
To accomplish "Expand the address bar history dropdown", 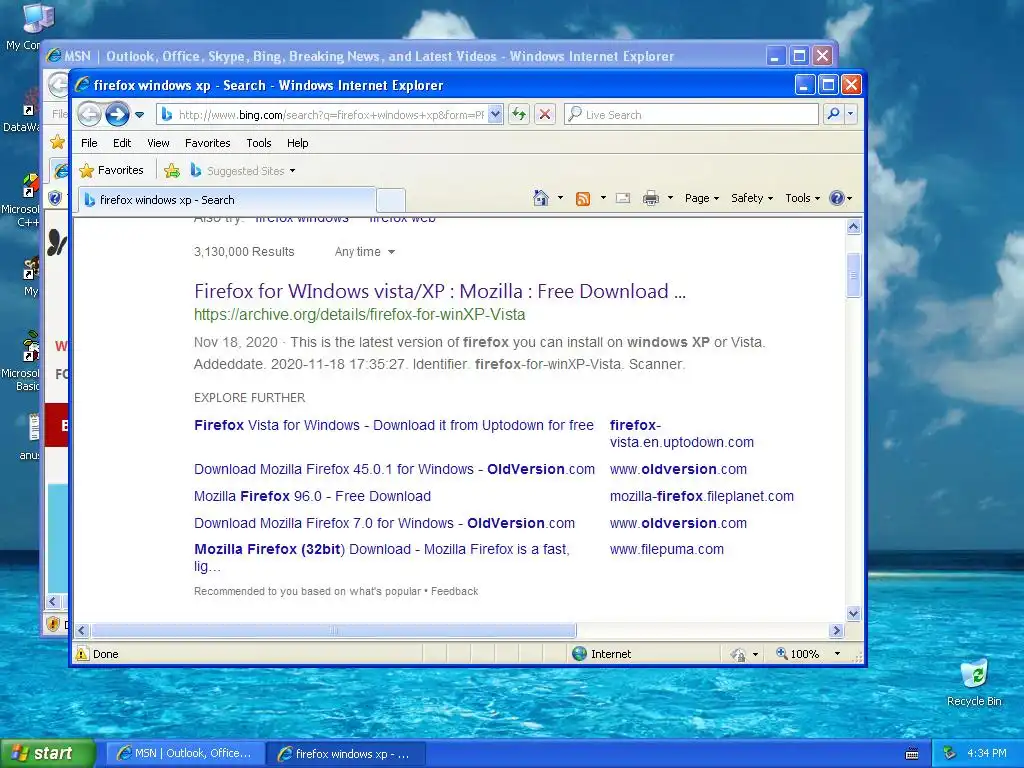I will (x=495, y=114).
